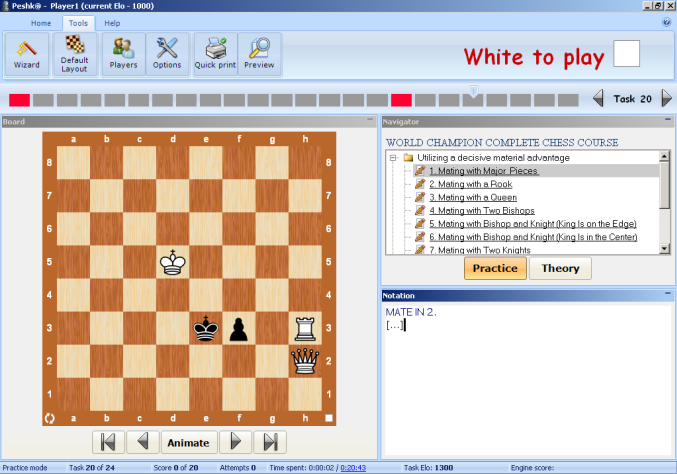Select the white king on d5
Viewport: 677px width, 474px height.
173,262
